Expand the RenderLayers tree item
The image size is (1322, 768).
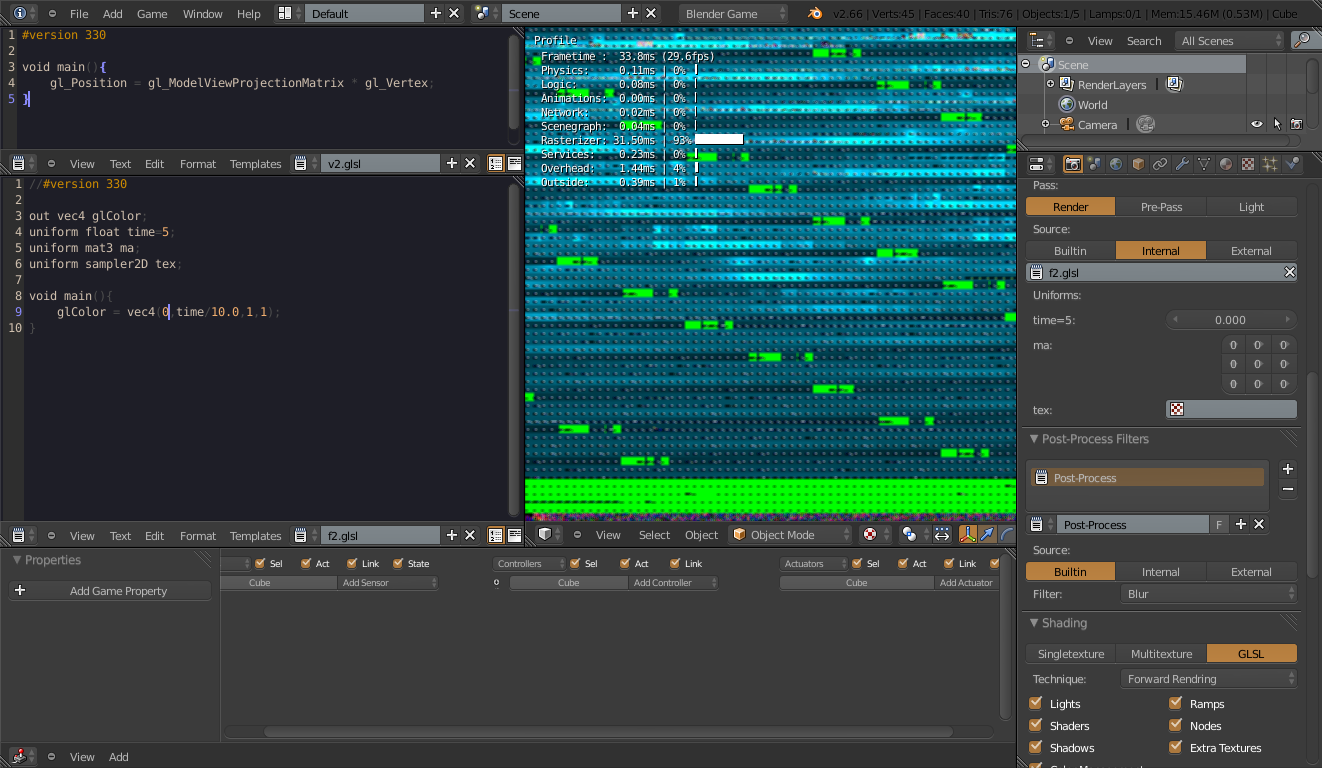(1050, 84)
